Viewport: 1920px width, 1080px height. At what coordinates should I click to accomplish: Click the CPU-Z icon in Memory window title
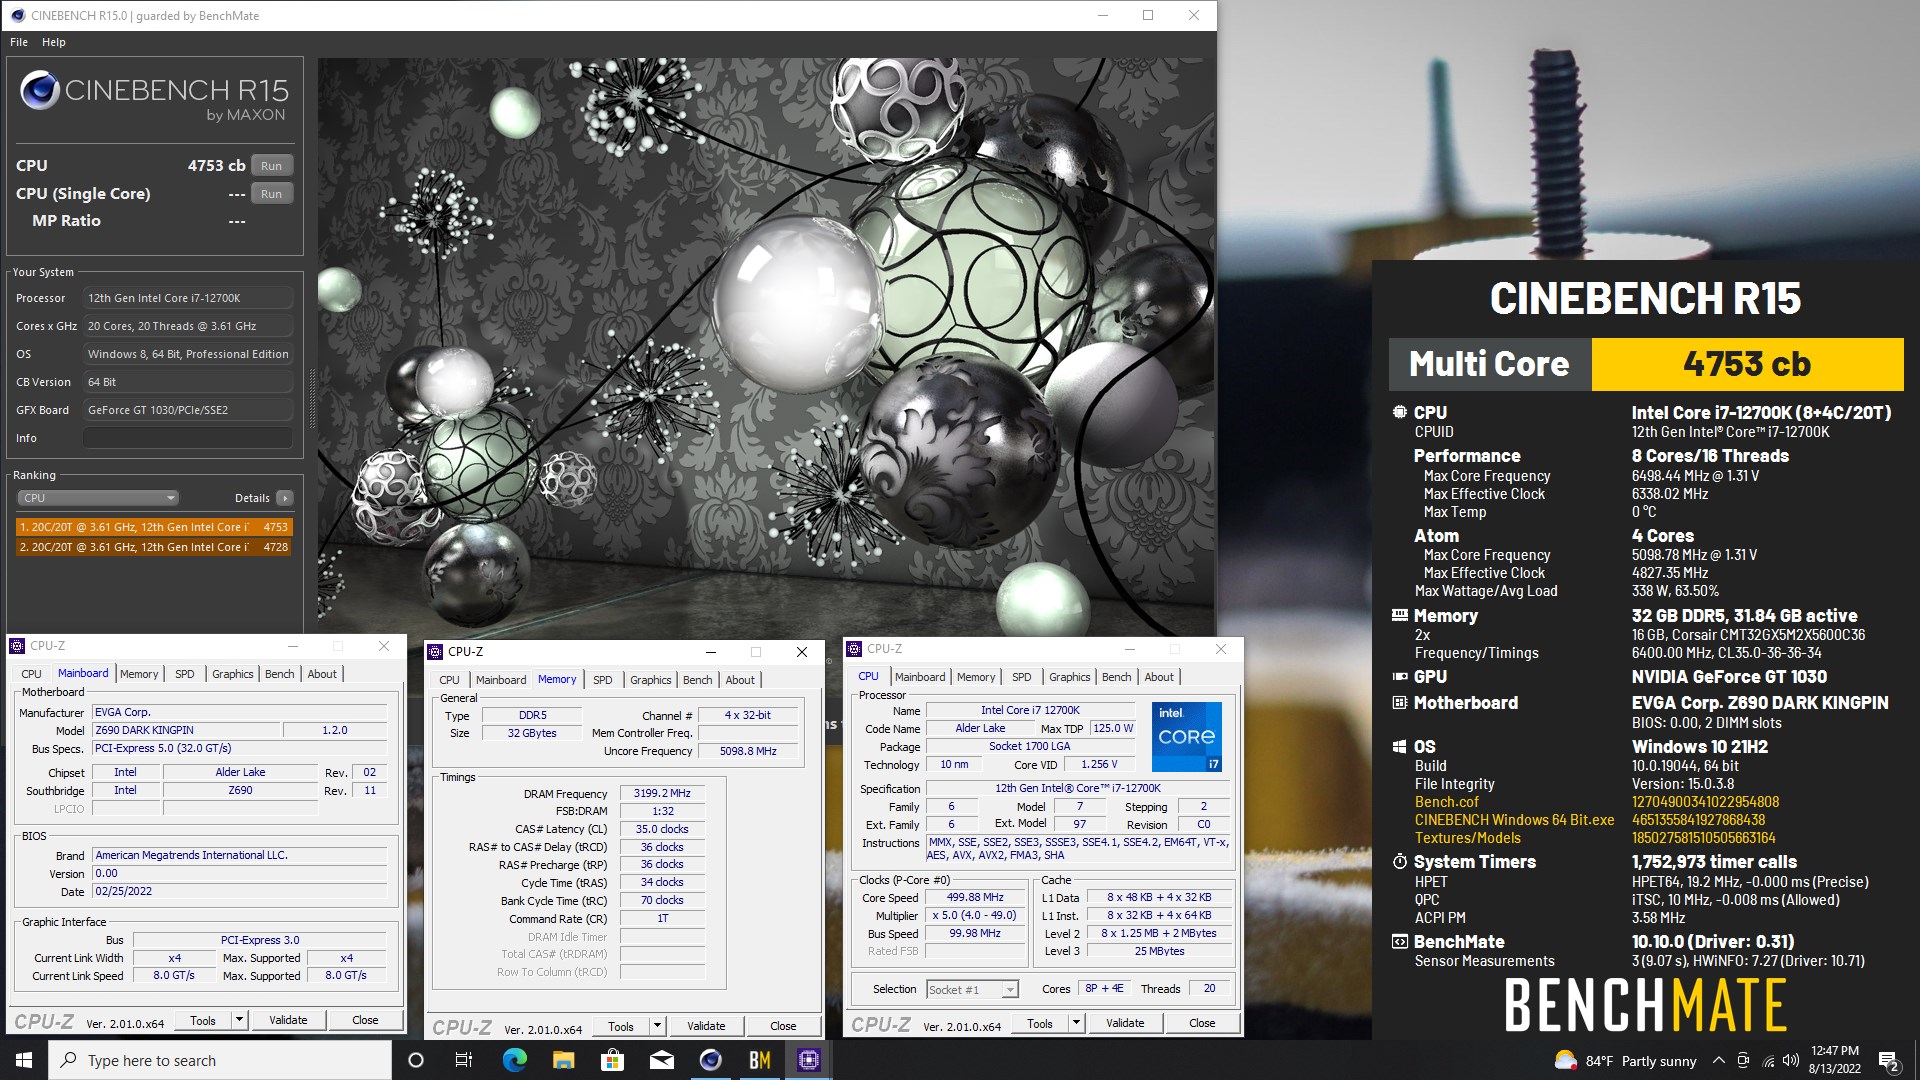click(x=435, y=652)
